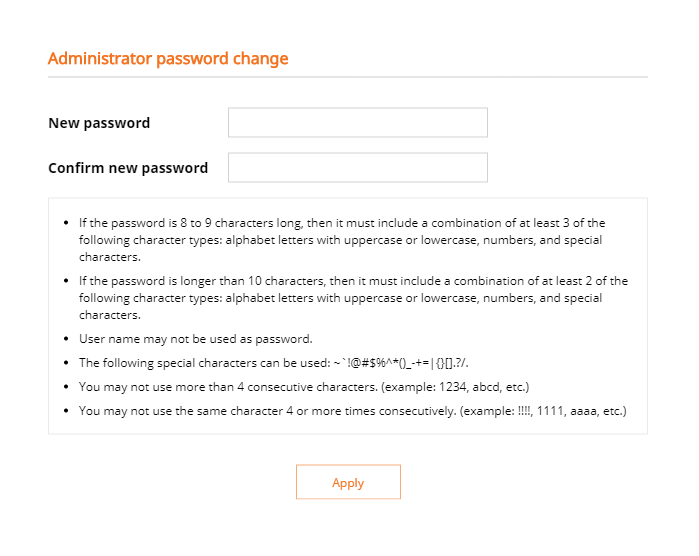Screen dimensions: 699x556
Task: Click the New password label
Action: pyautogui.click(x=99, y=123)
